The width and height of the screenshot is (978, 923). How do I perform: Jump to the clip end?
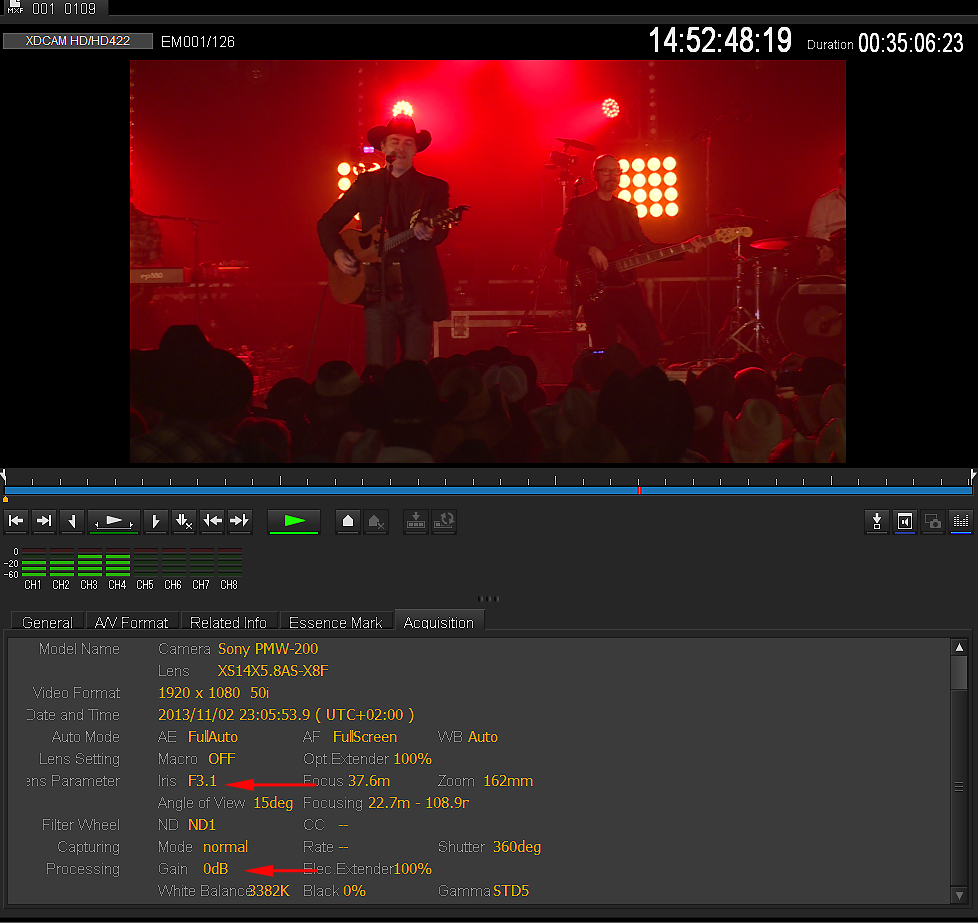[44, 521]
